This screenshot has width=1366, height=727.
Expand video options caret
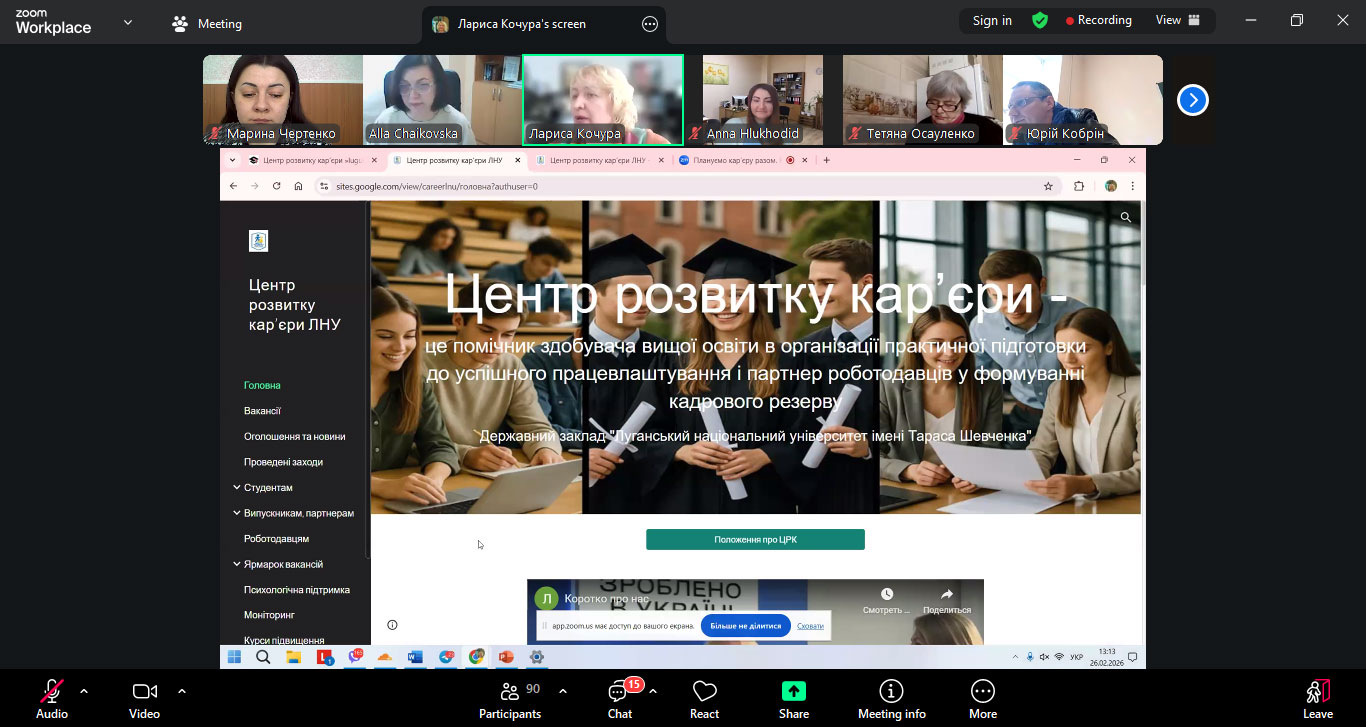[x=182, y=690]
